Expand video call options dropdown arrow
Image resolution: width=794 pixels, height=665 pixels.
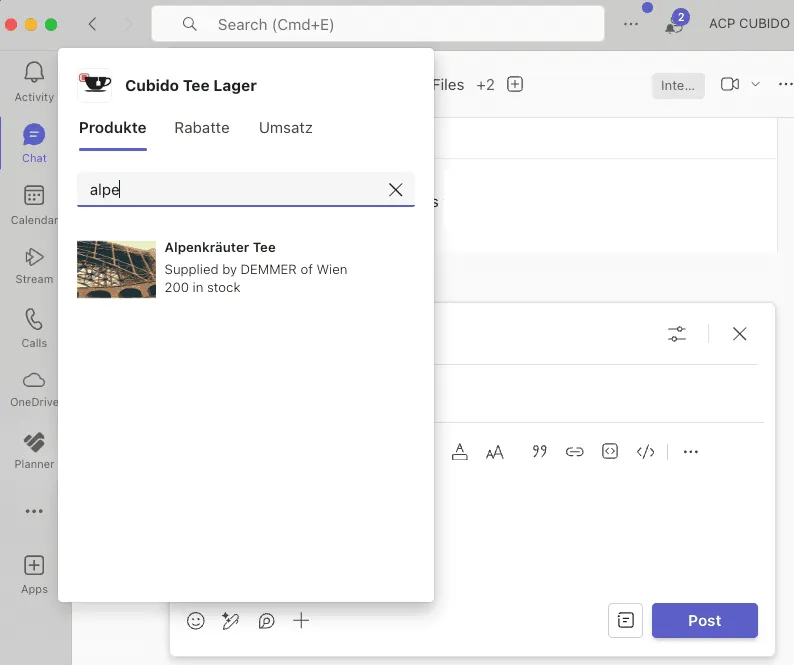756,85
